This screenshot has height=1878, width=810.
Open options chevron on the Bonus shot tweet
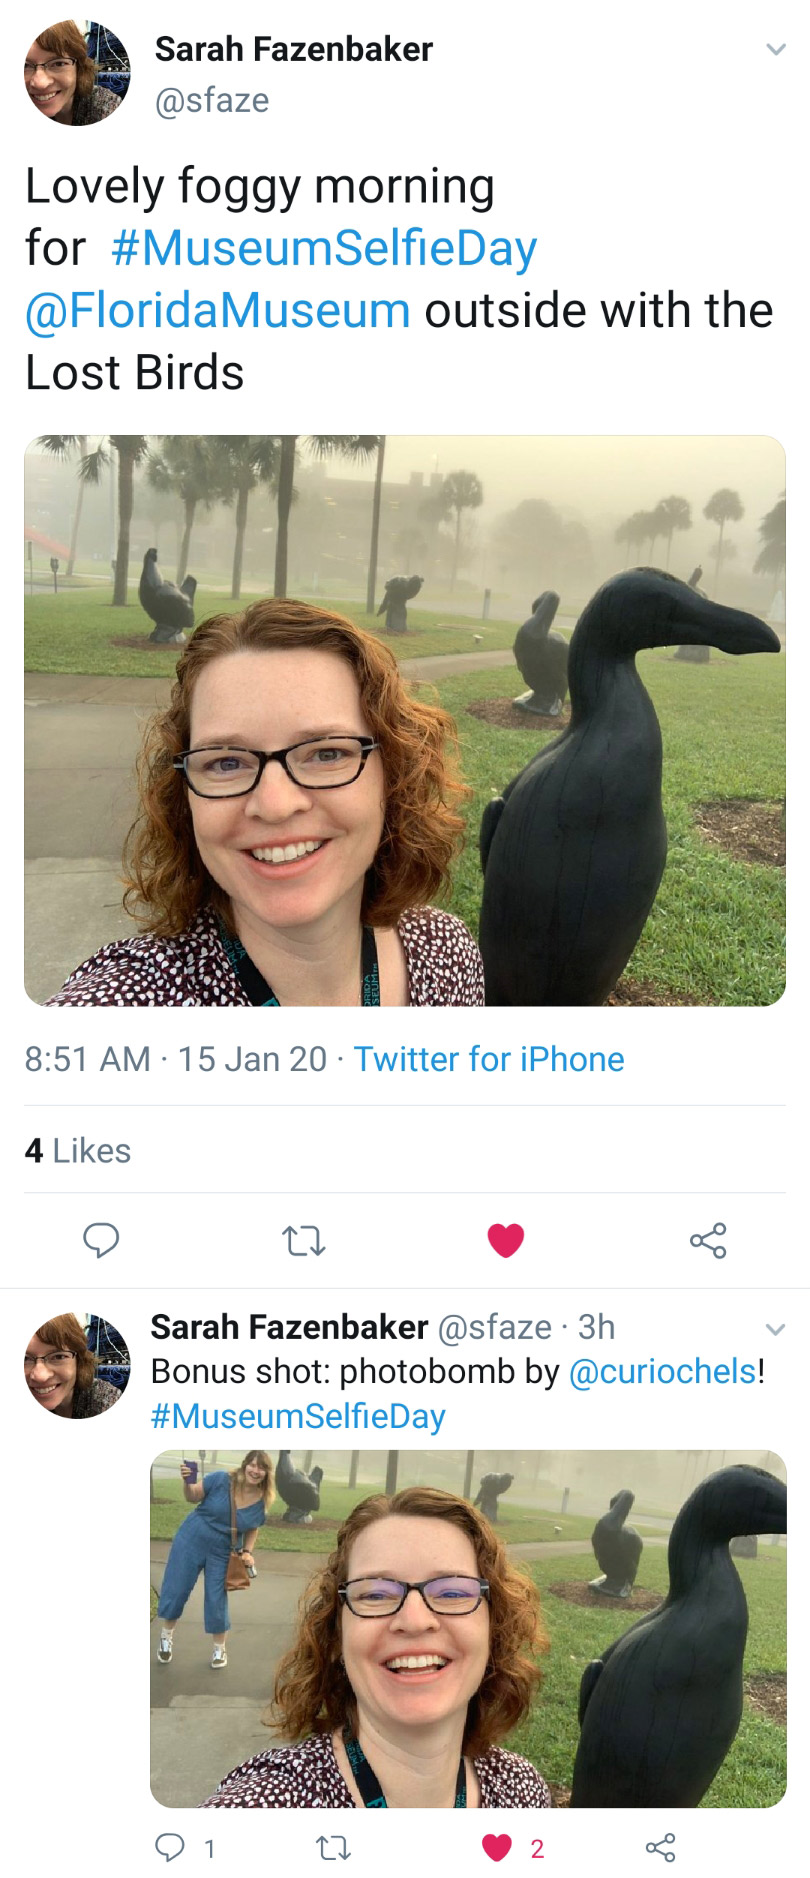tap(775, 1329)
